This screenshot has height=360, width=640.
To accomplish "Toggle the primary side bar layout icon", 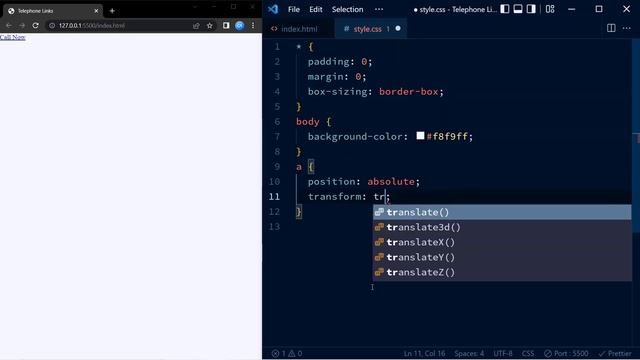I will coord(505,9).
